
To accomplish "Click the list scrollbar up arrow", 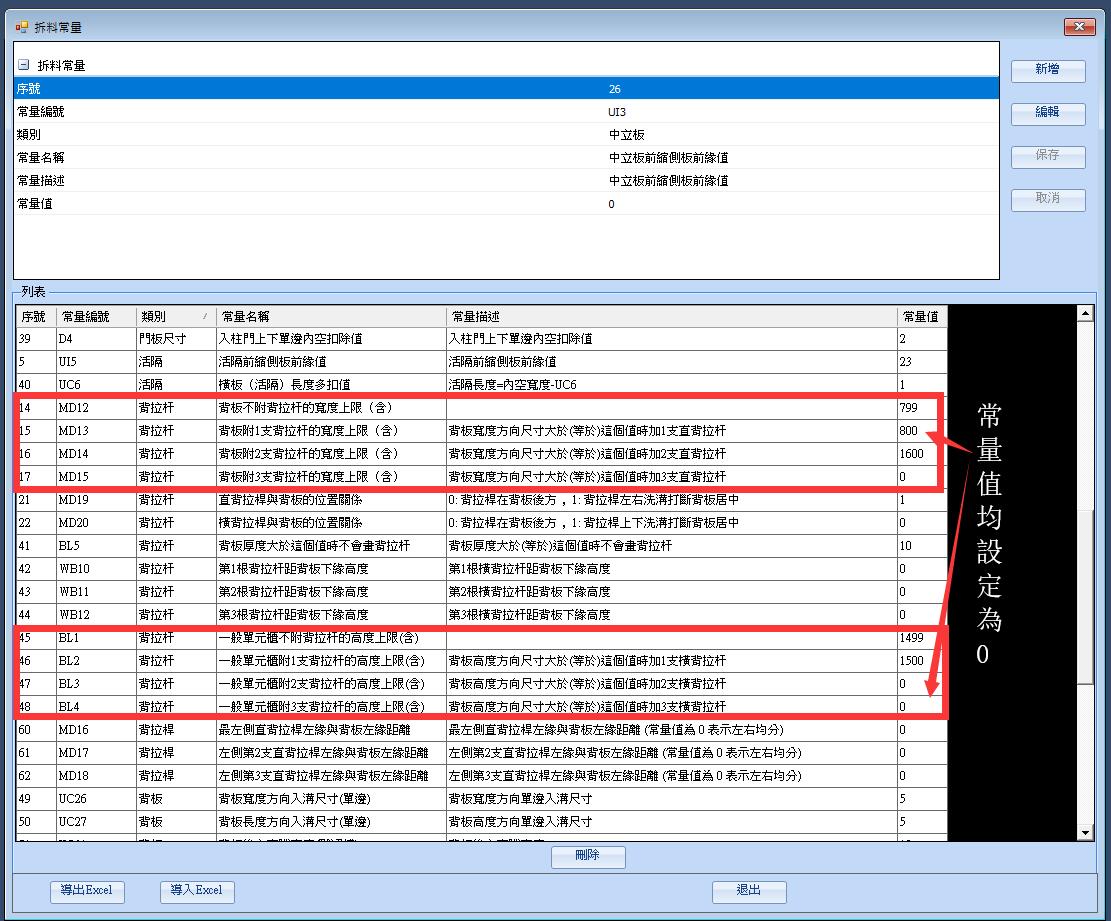I will coord(1085,314).
